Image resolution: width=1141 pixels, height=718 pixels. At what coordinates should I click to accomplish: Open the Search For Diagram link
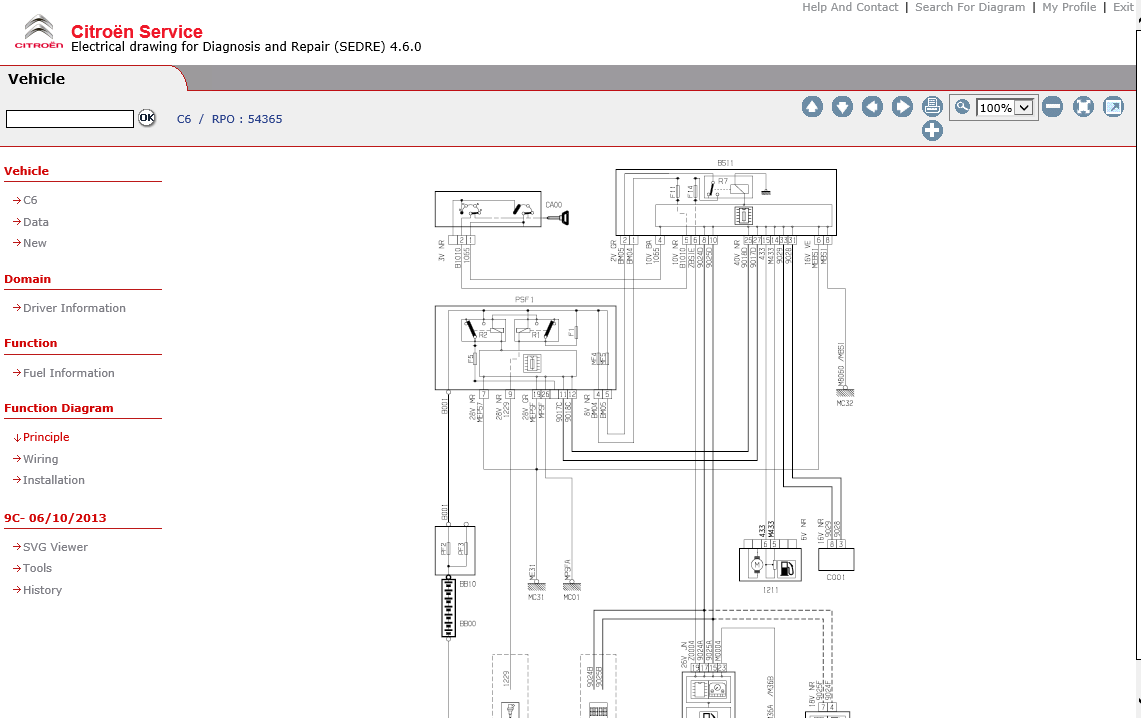(970, 7)
